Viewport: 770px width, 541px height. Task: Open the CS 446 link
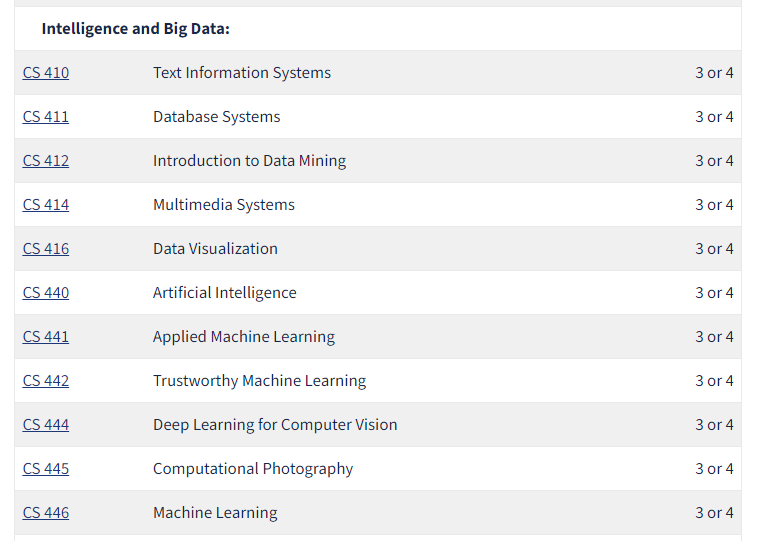pos(46,513)
